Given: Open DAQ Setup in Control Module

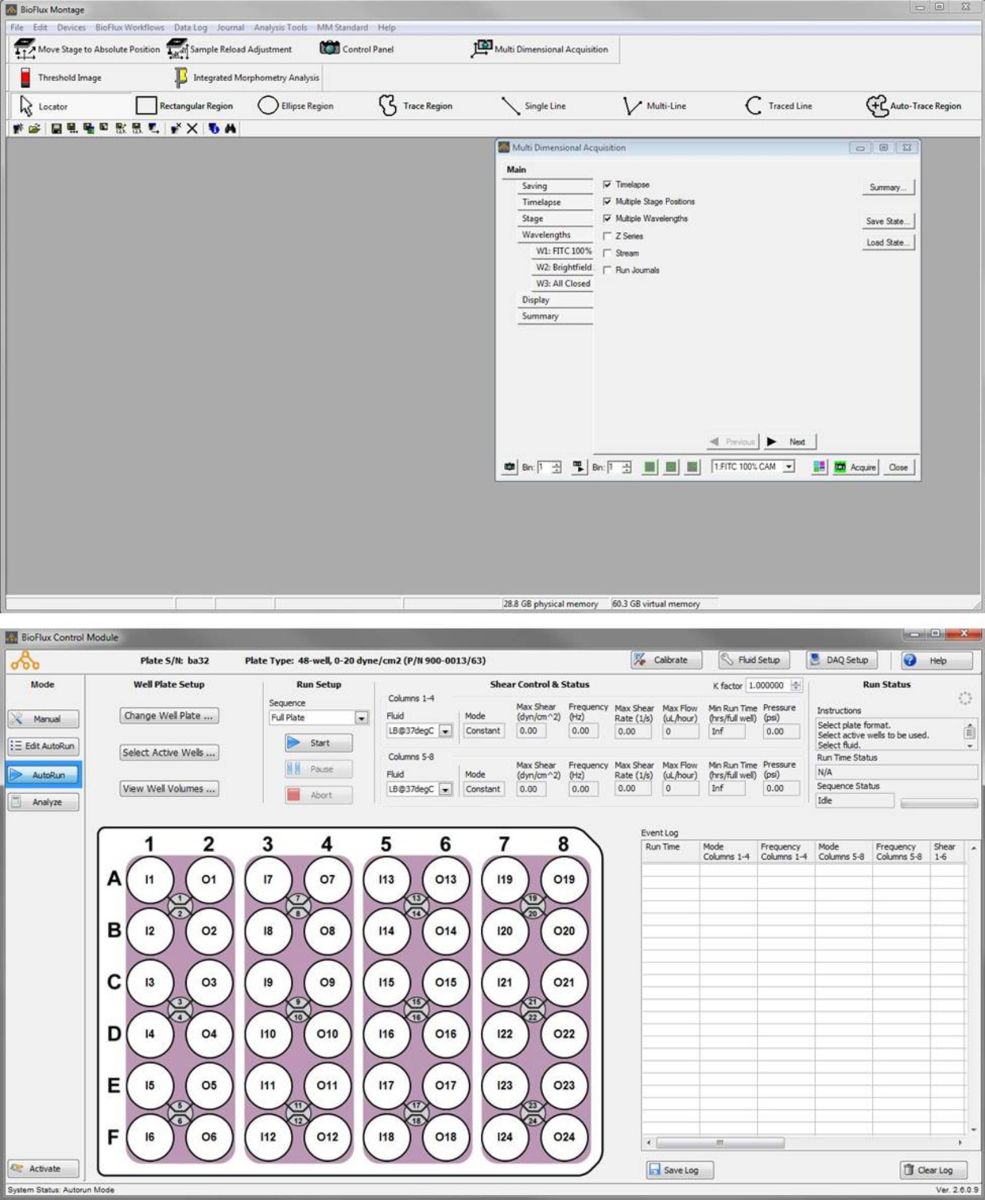Looking at the screenshot, I should (x=842, y=660).
